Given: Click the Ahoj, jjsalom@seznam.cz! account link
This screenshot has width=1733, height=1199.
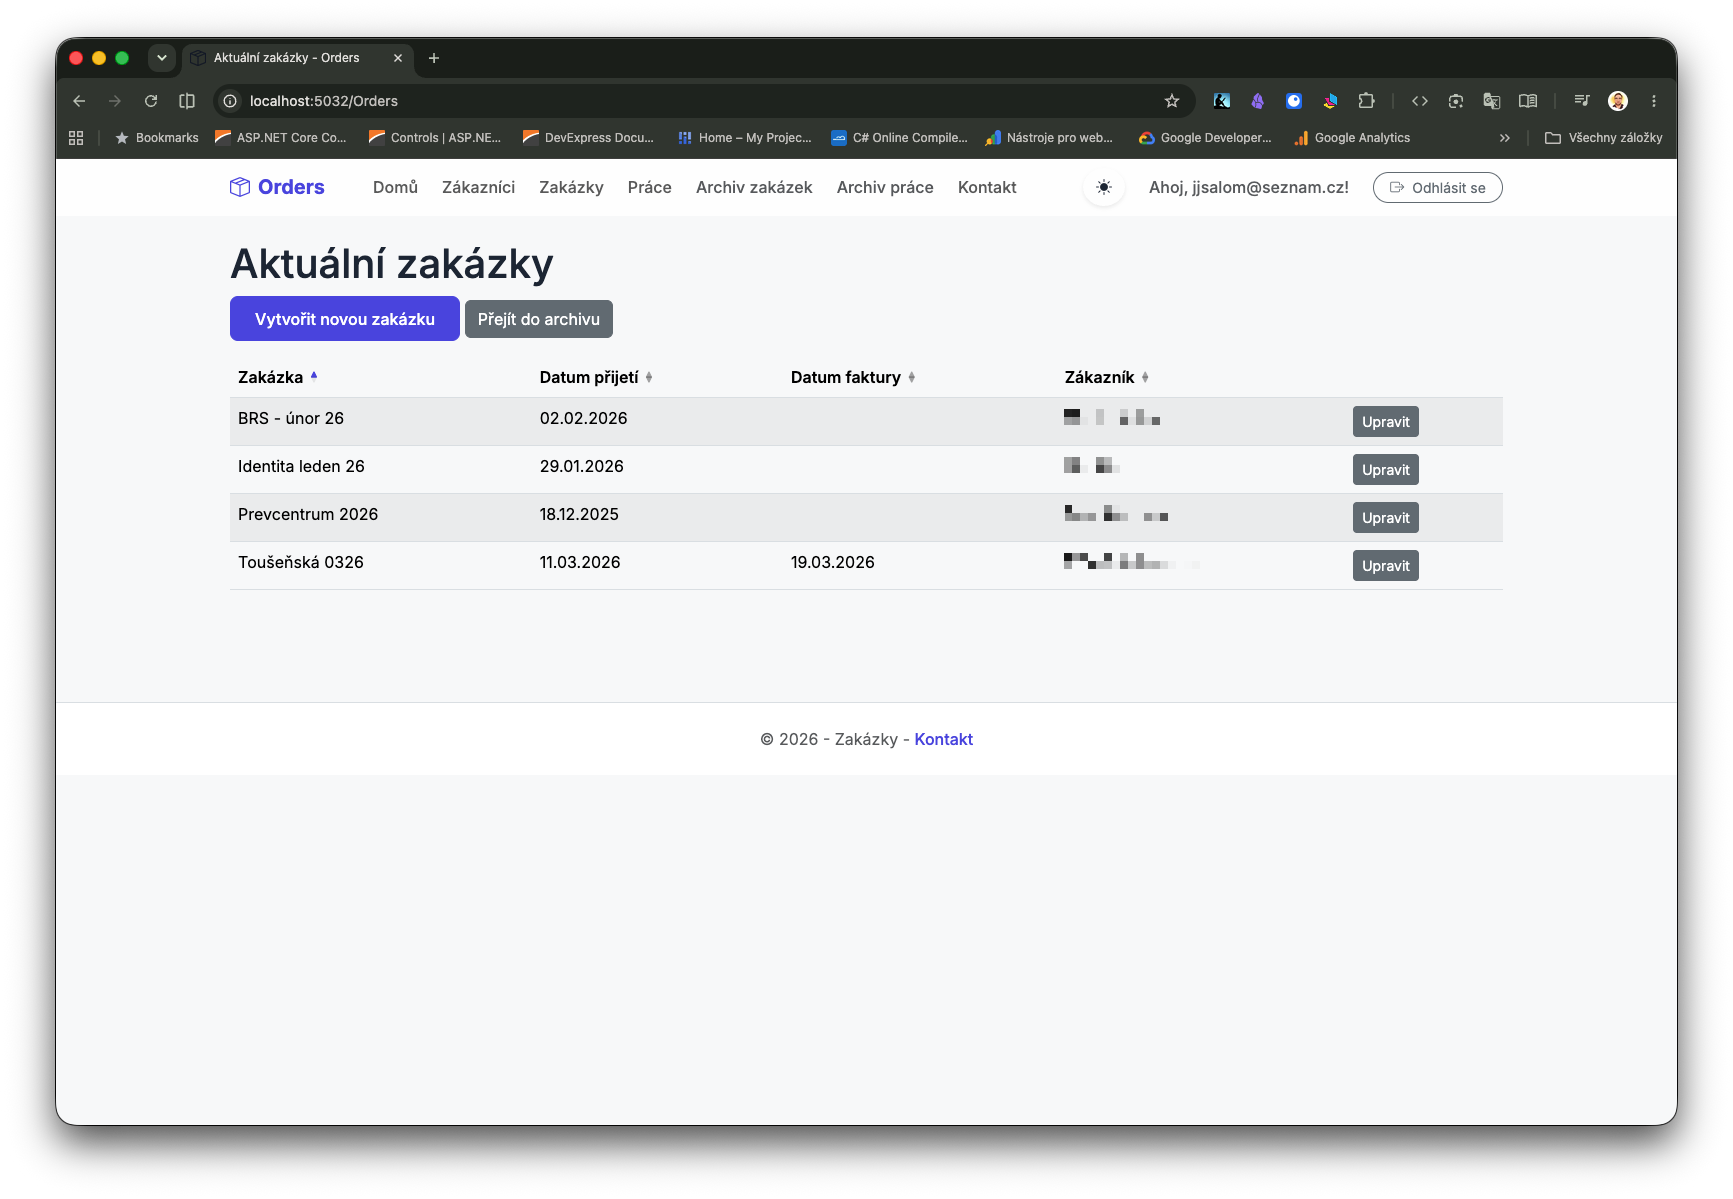Looking at the screenshot, I should coord(1249,187).
